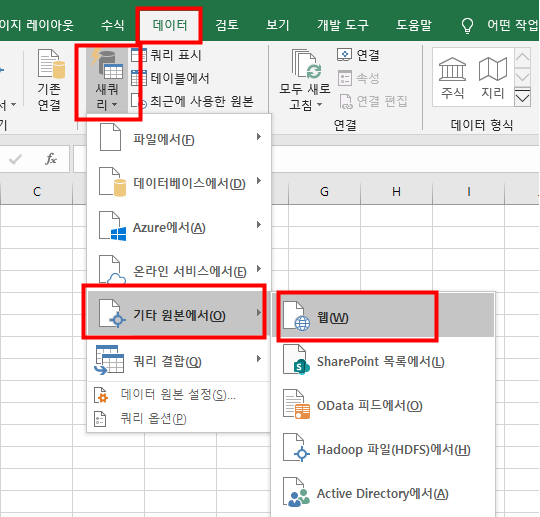Choose 쿼리 옵션(P)
This screenshot has width=540, height=517.
[178, 419]
